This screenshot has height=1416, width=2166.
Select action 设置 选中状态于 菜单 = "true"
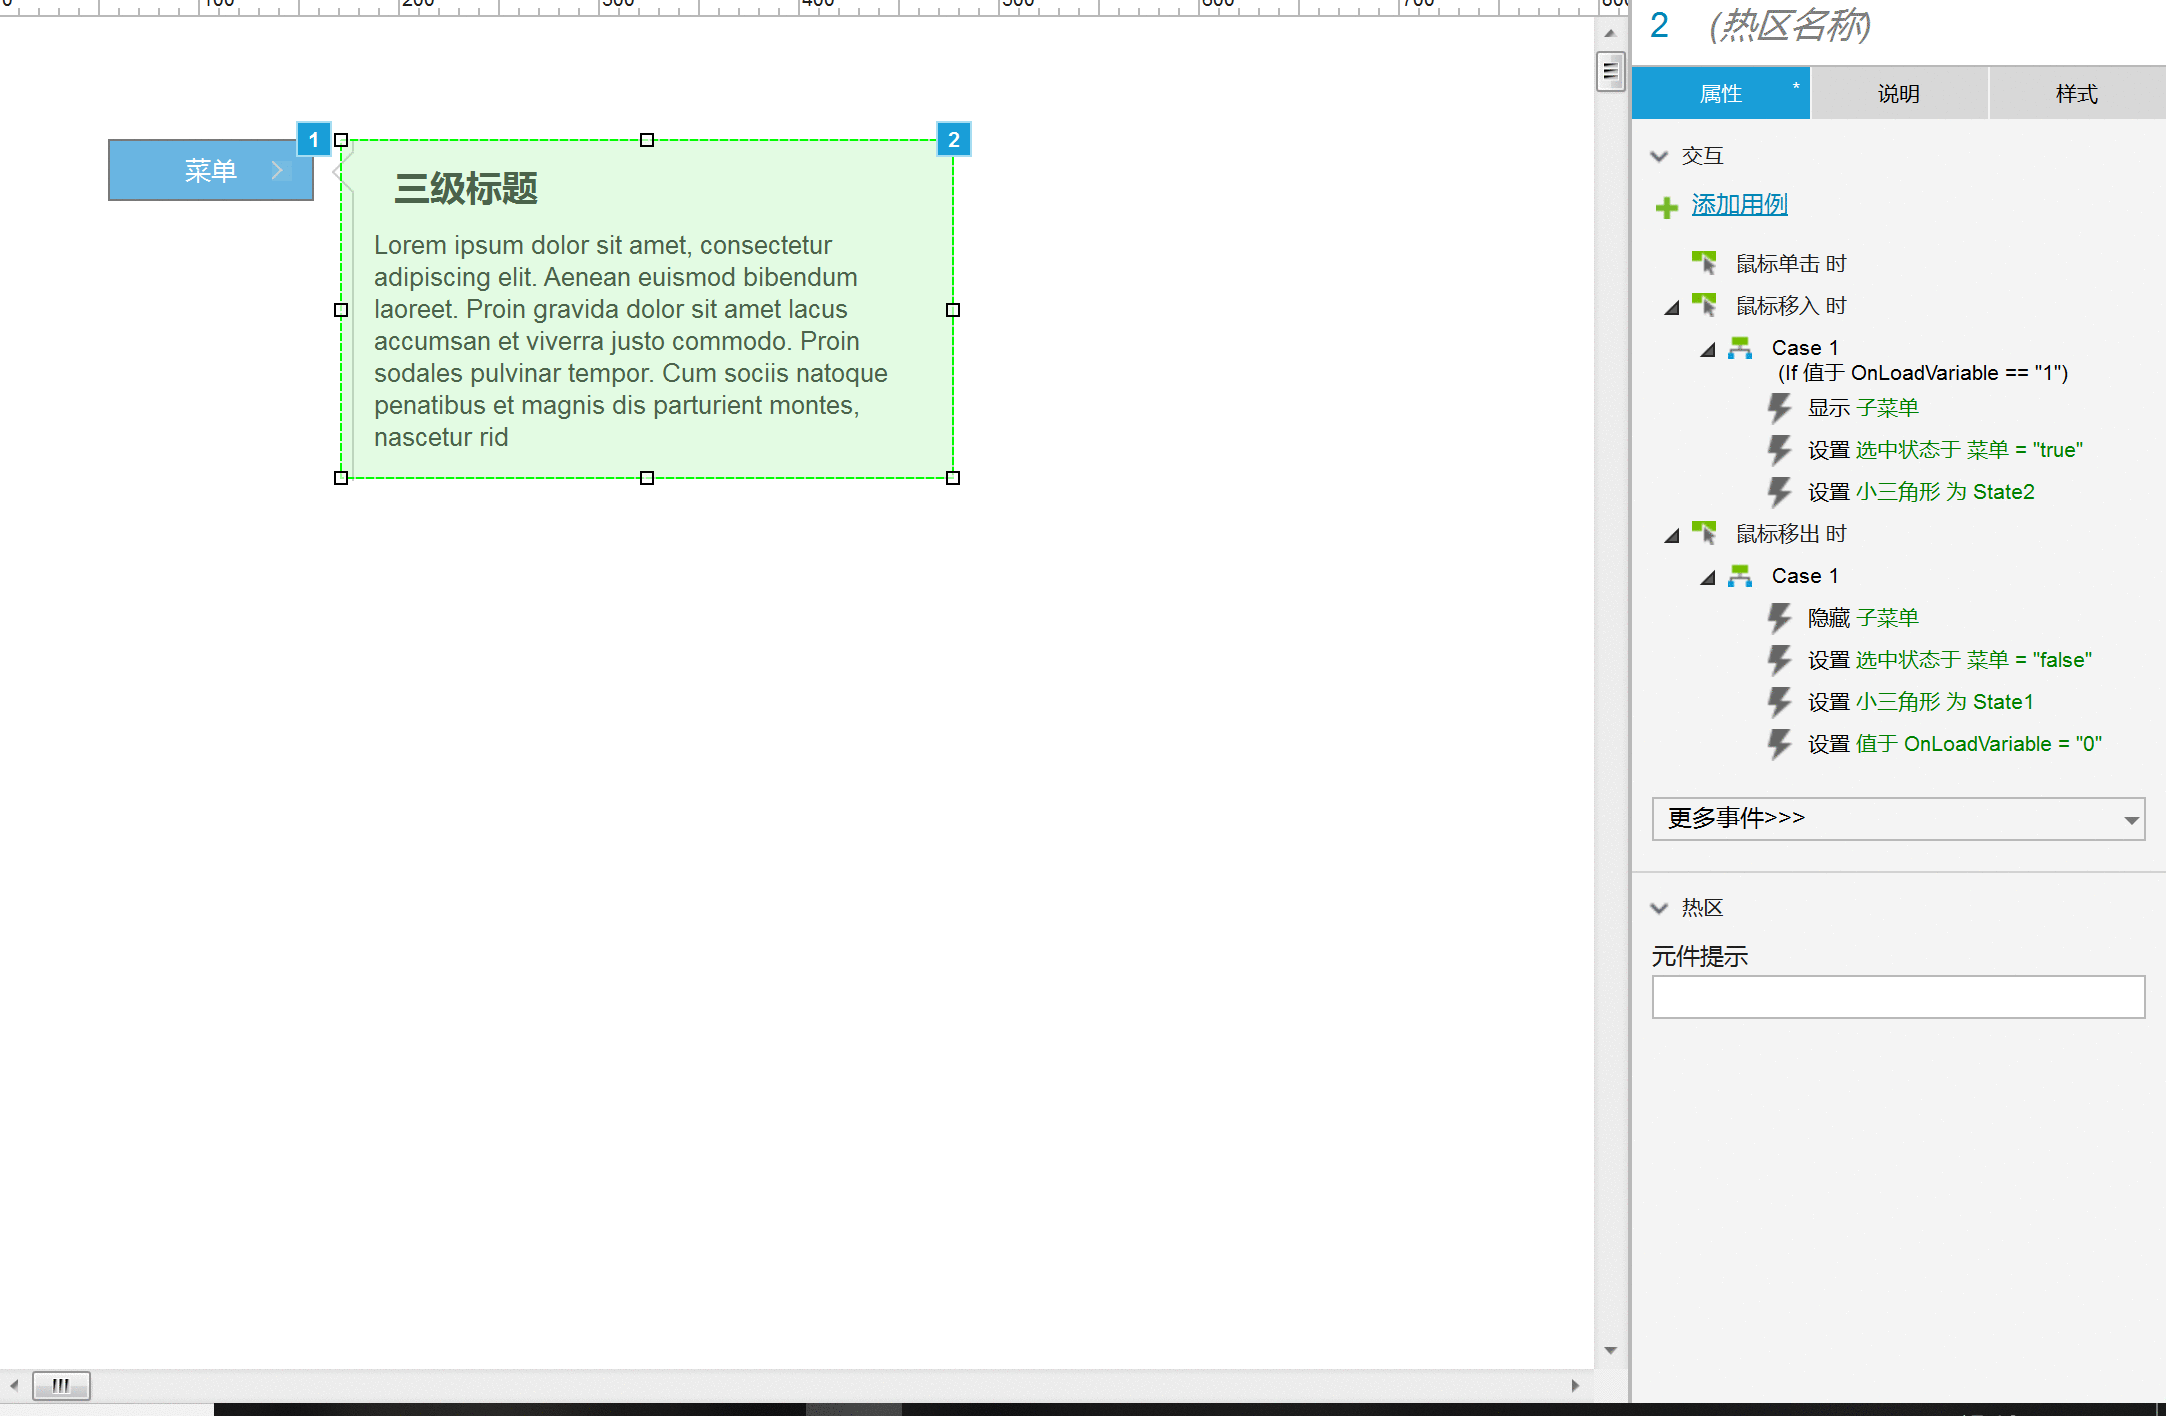pos(1945,450)
